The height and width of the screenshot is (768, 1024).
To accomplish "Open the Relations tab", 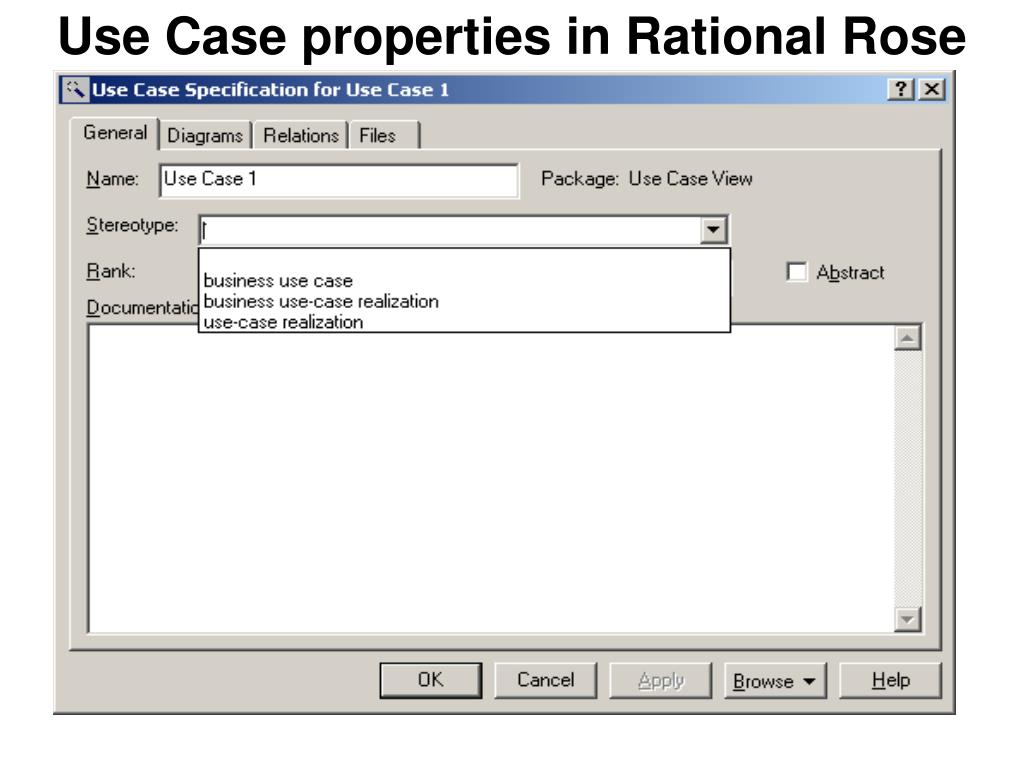I will pyautogui.click(x=301, y=136).
